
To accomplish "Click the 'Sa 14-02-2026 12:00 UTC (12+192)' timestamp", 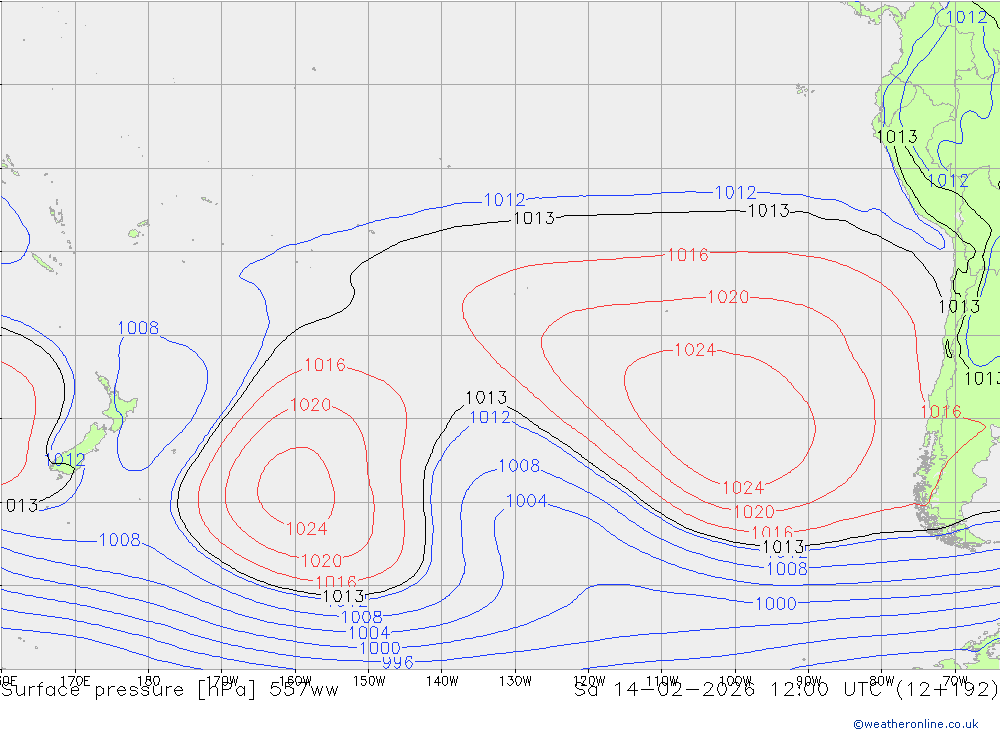I will tap(786, 690).
